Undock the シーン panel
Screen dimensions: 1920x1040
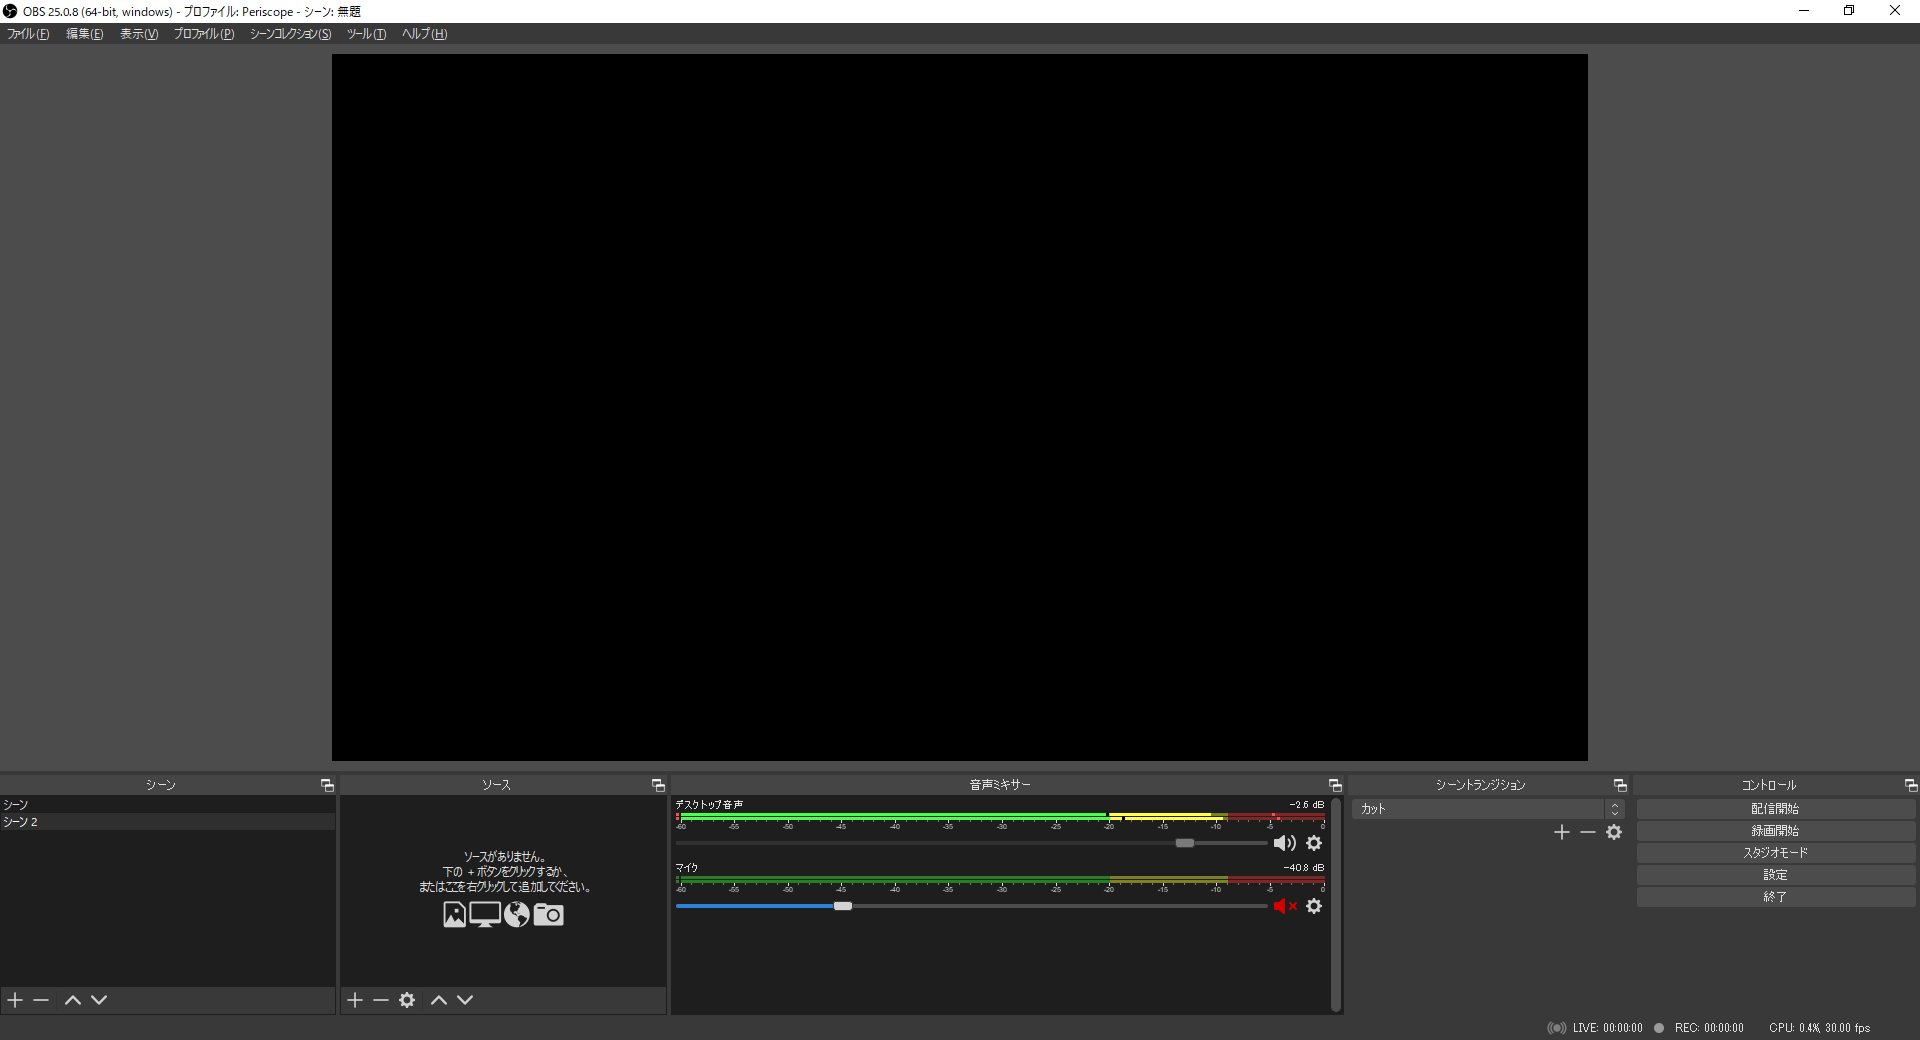point(327,785)
